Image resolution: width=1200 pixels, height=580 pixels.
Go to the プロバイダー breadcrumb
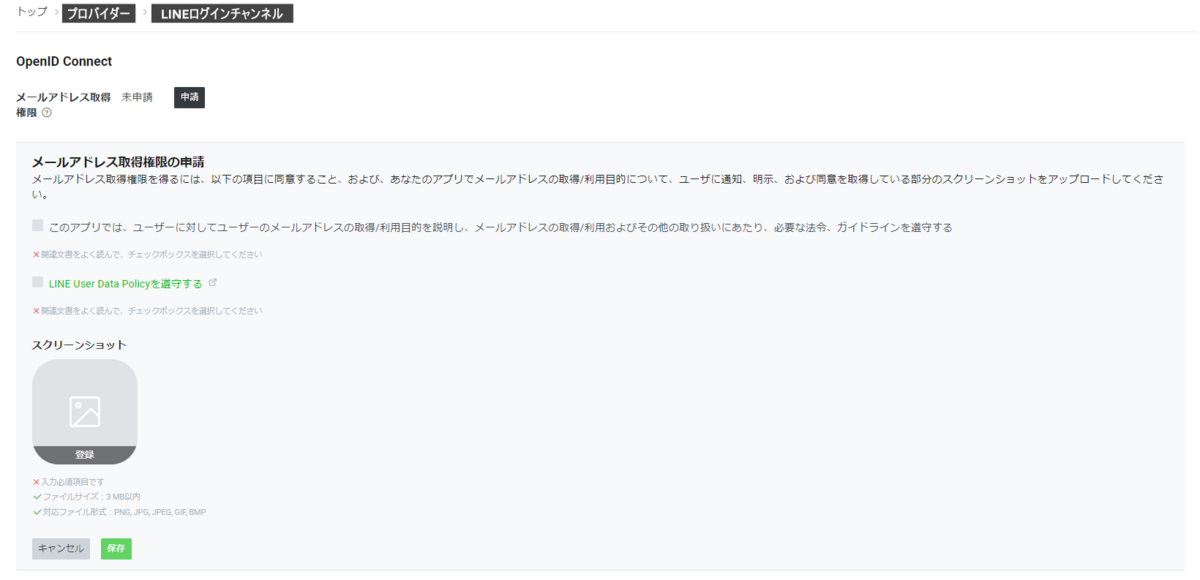coord(99,14)
